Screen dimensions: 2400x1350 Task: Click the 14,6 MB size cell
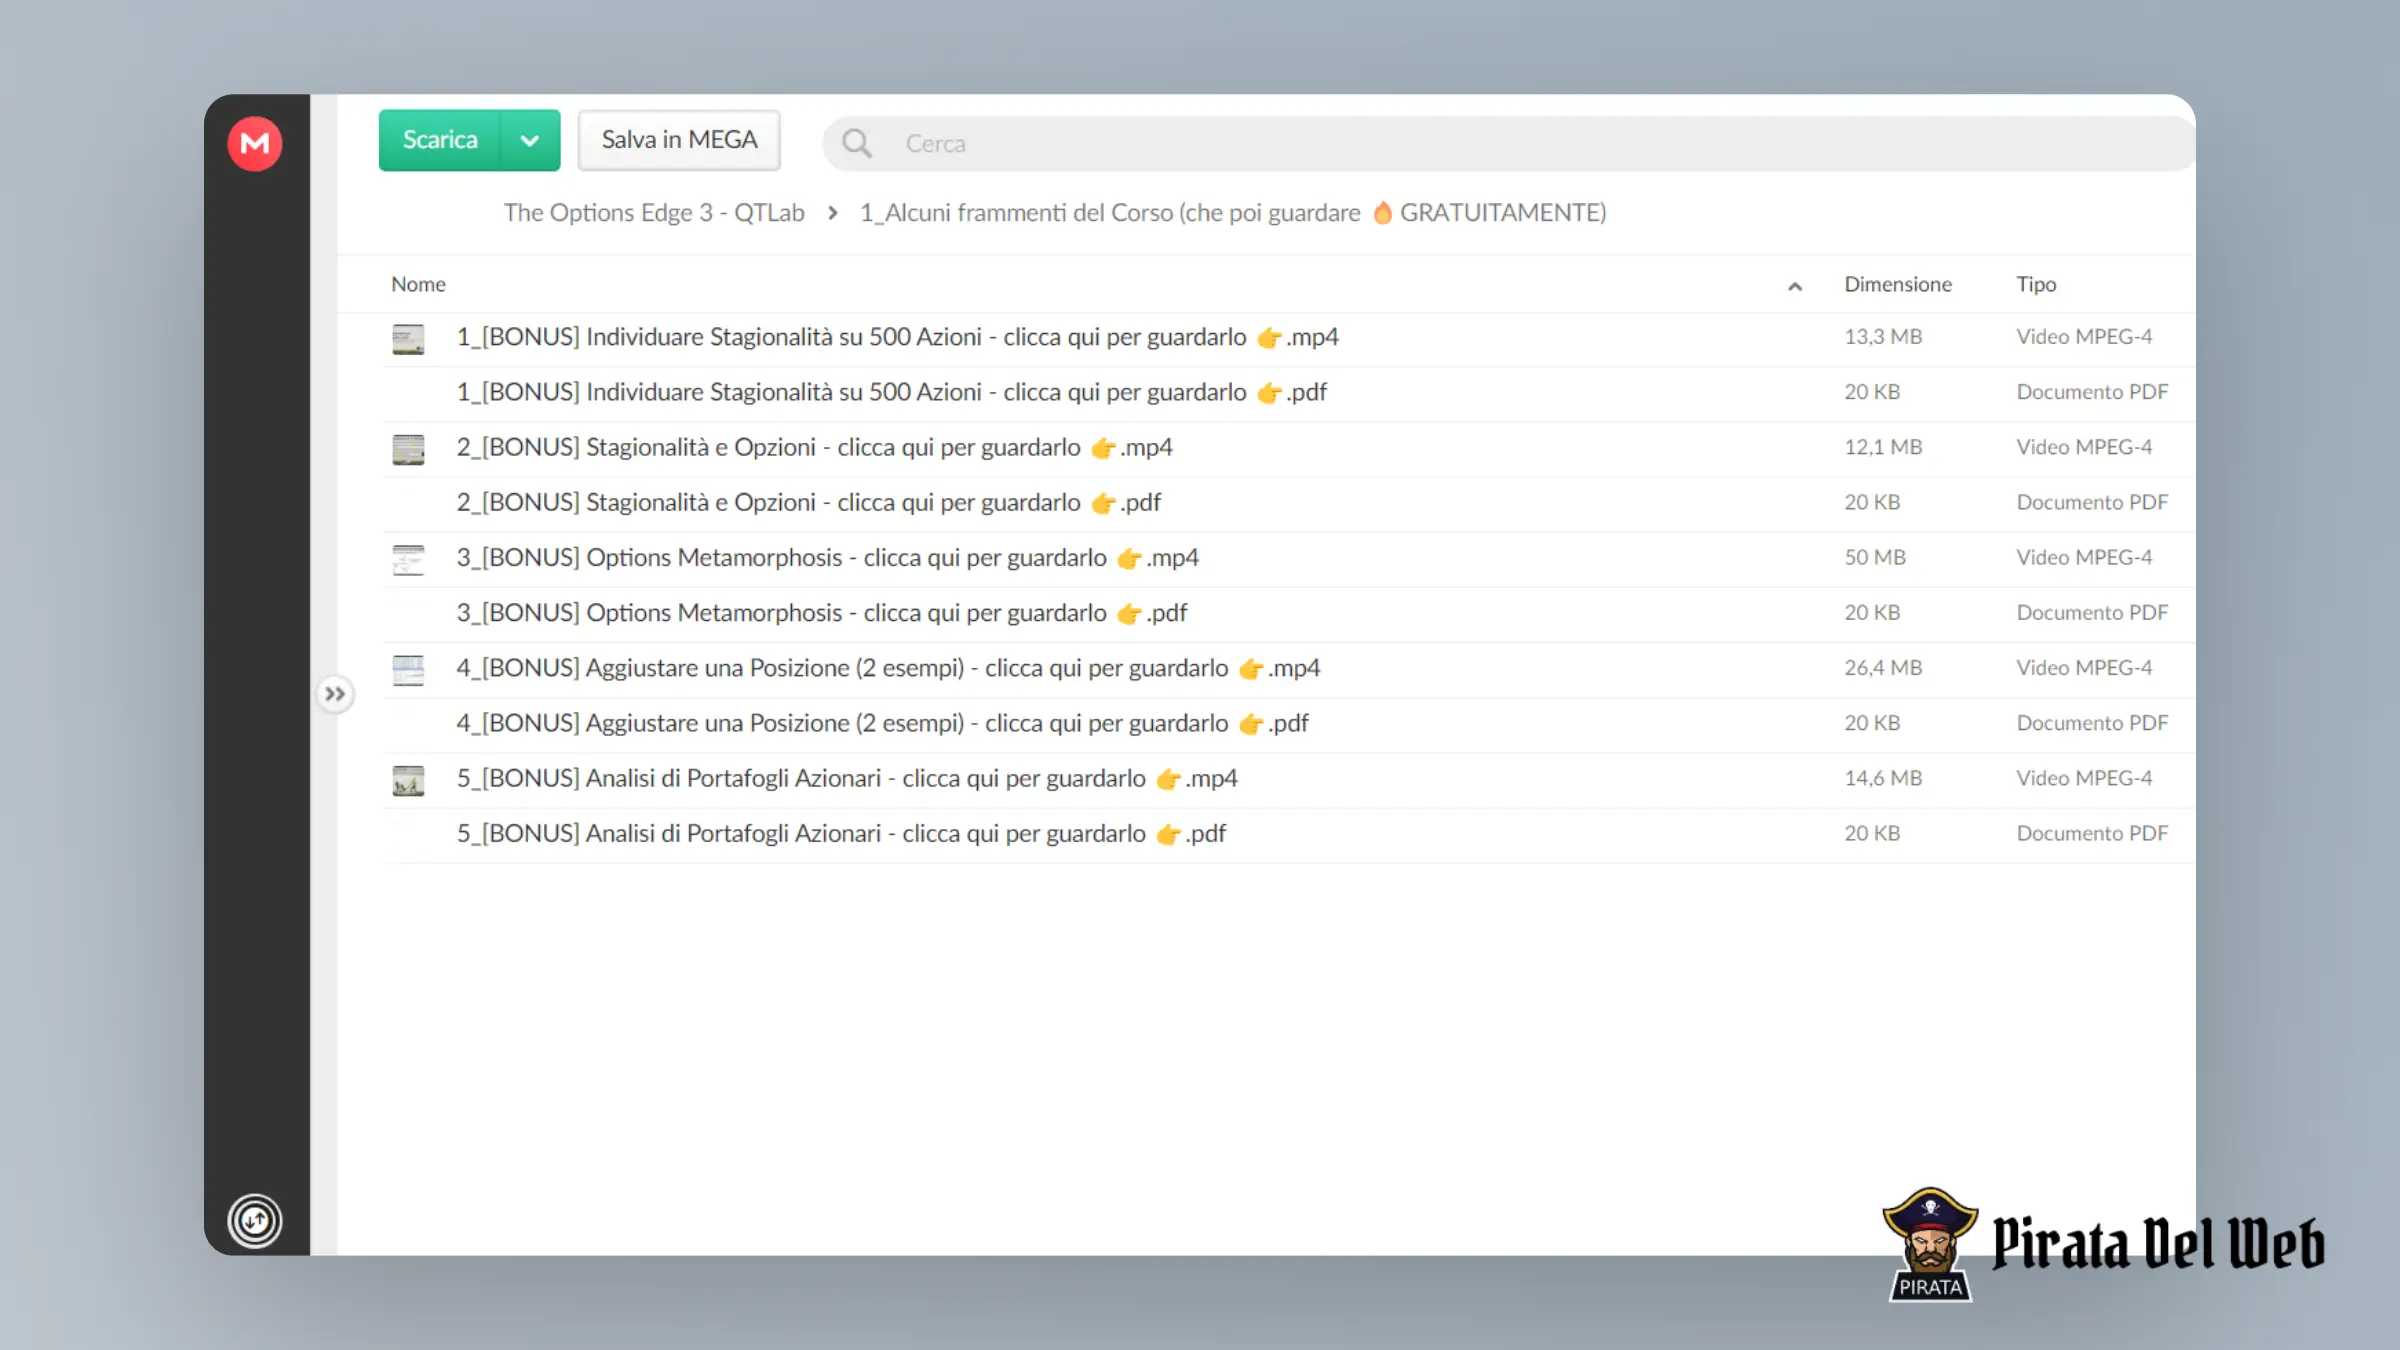[x=1883, y=778]
